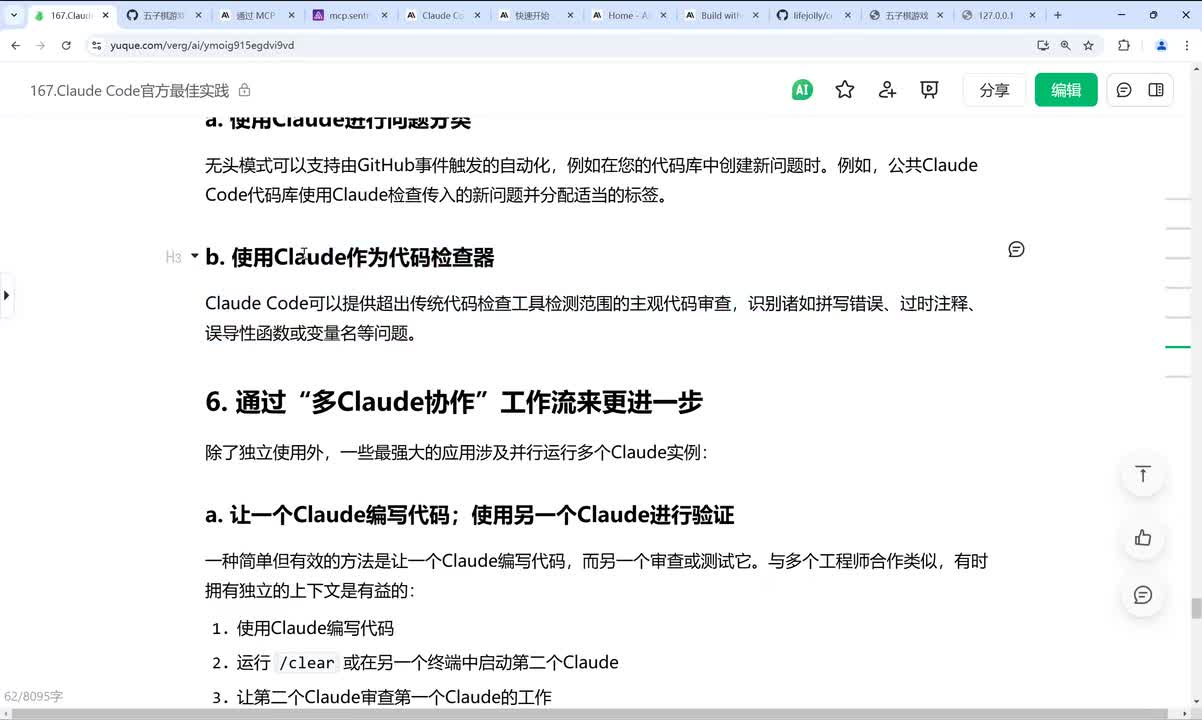Click document title '167.Claude Code官方最佳实践'
The height and width of the screenshot is (720, 1202).
pos(129,91)
